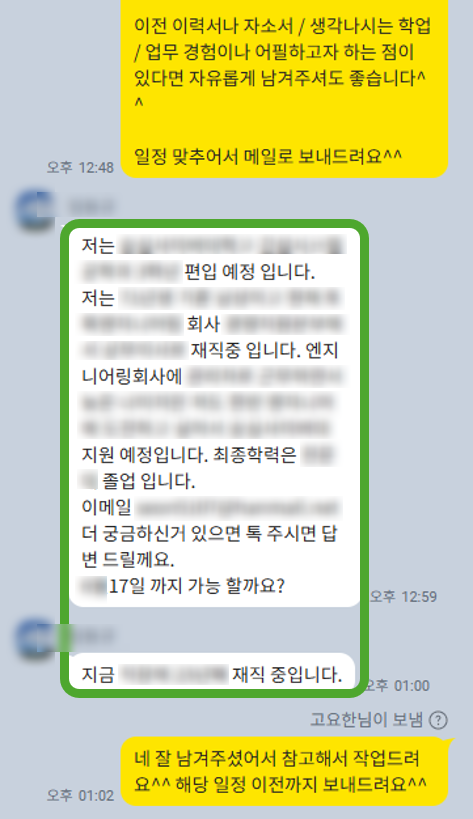The height and width of the screenshot is (819, 473).
Task: Select the white bubble 지금 재직 중입니다
Action: click(x=211, y=674)
